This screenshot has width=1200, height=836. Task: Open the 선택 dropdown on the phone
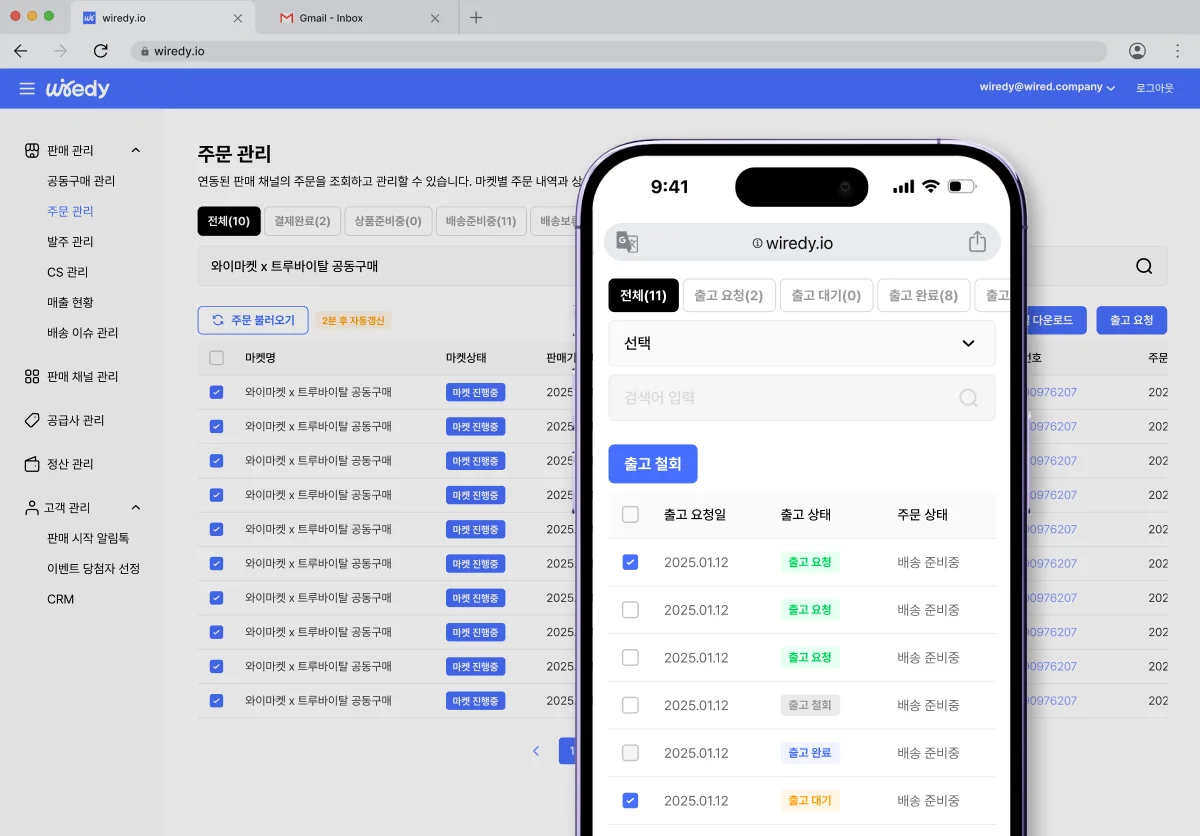pyautogui.click(x=801, y=343)
